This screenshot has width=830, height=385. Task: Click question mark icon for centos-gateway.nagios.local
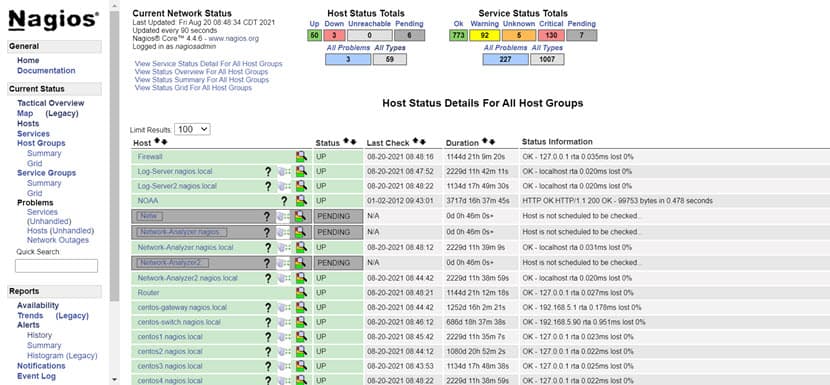click(268, 307)
